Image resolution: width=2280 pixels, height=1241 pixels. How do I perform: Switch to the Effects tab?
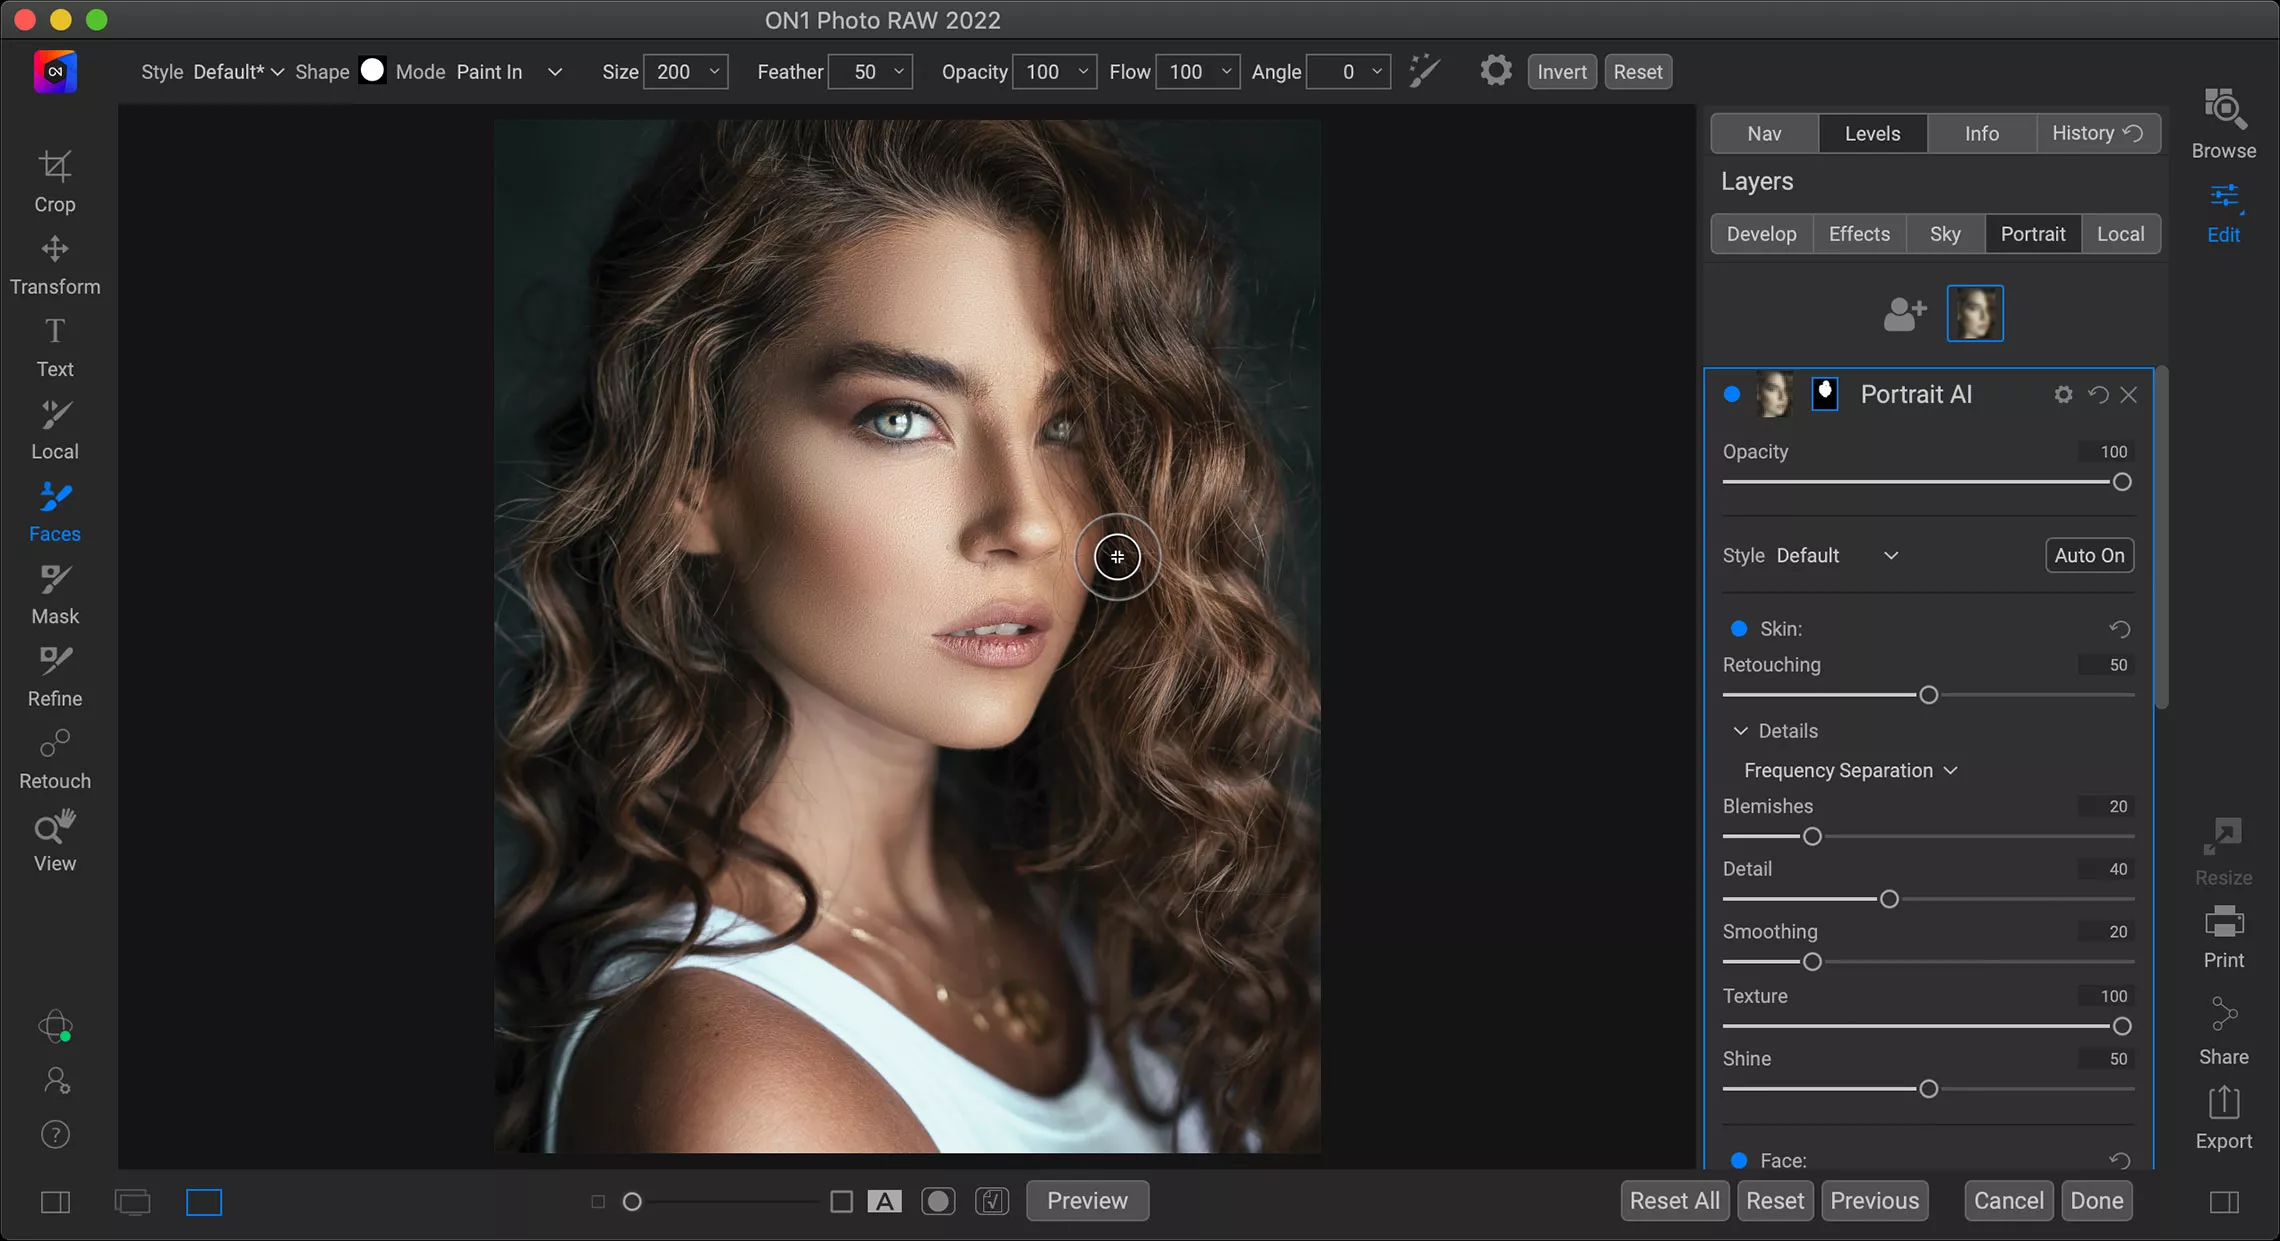click(1859, 234)
